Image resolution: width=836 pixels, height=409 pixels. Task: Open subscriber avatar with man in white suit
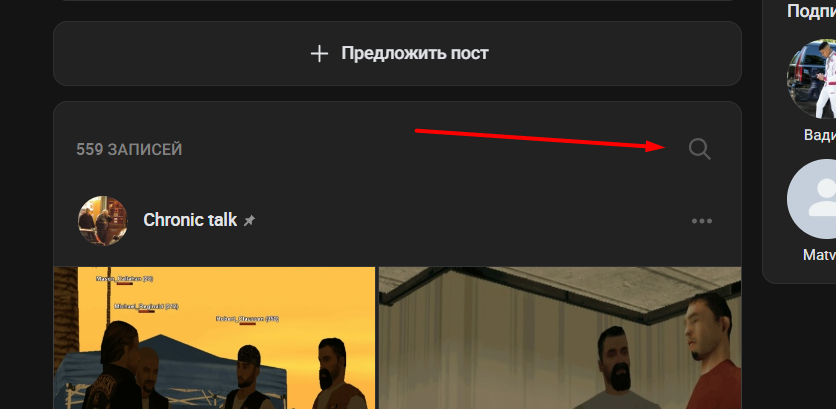click(811, 78)
